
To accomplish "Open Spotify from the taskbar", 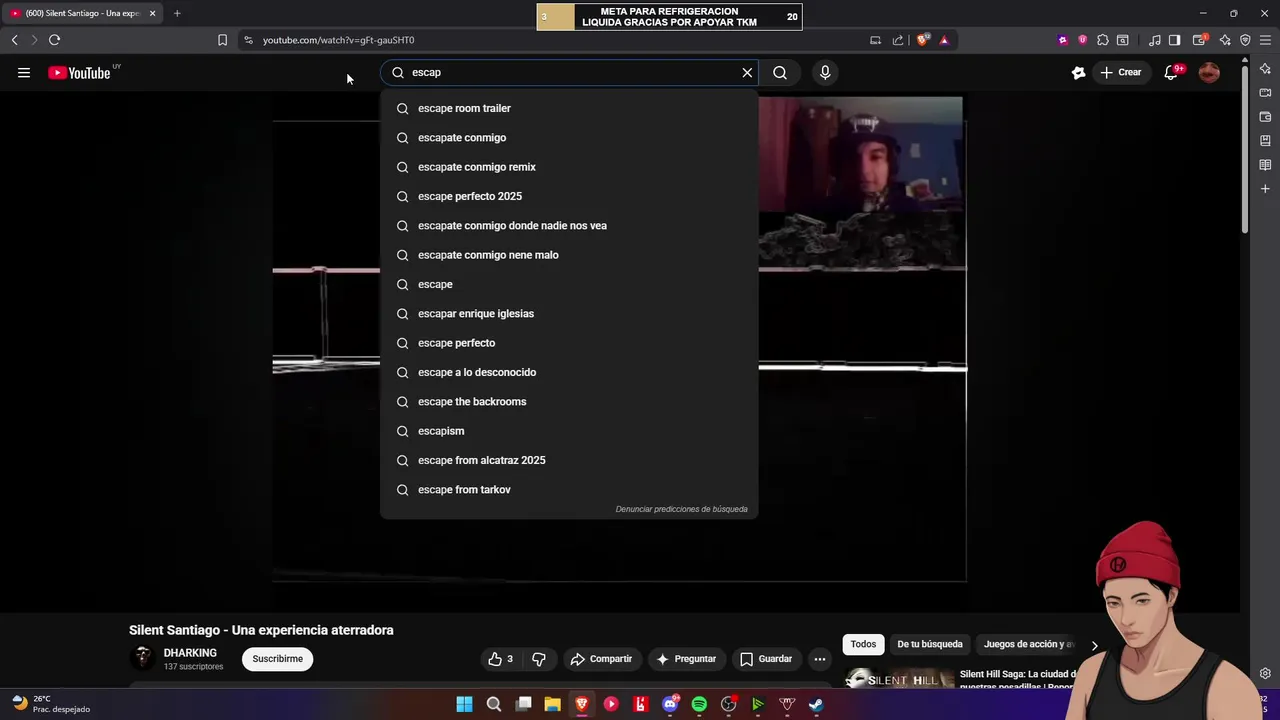I will click(x=699, y=704).
